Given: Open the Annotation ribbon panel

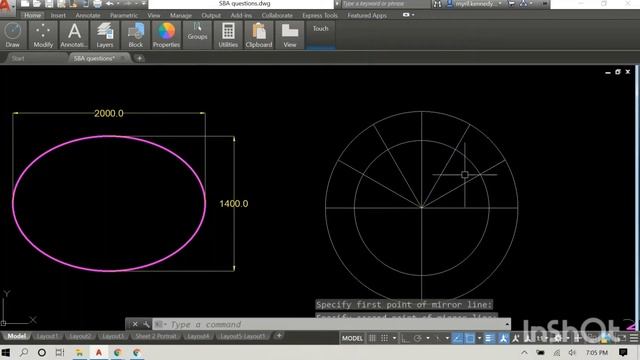Looking at the screenshot, I should tap(74, 35).
